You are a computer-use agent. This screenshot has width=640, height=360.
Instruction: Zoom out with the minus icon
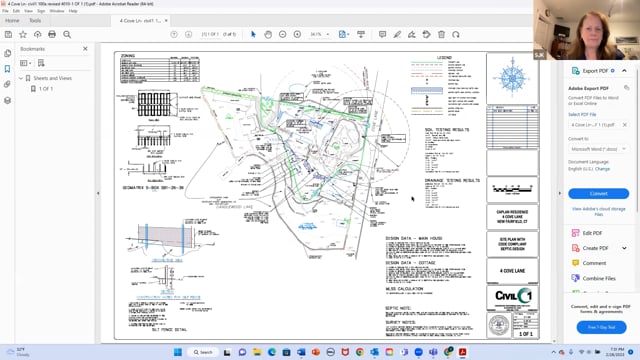[282, 35]
